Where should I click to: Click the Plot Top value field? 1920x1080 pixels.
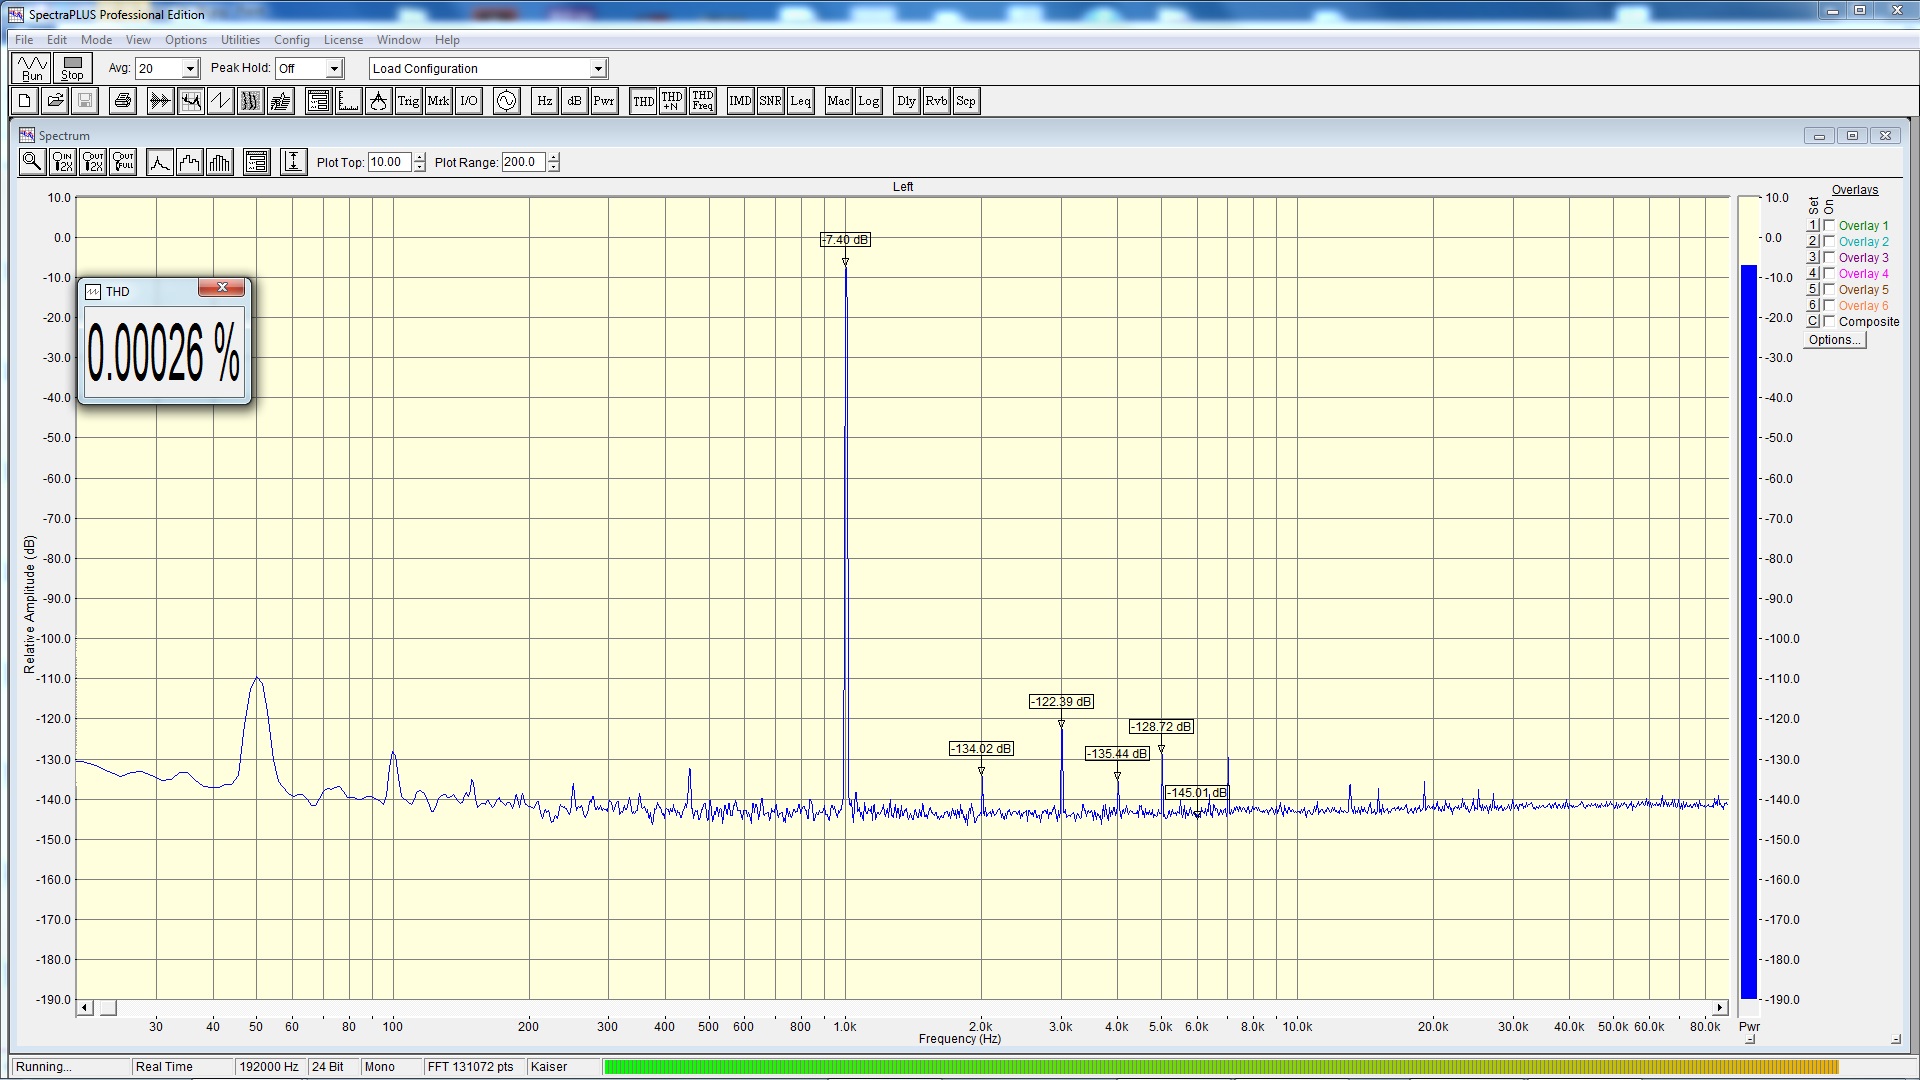pos(389,162)
